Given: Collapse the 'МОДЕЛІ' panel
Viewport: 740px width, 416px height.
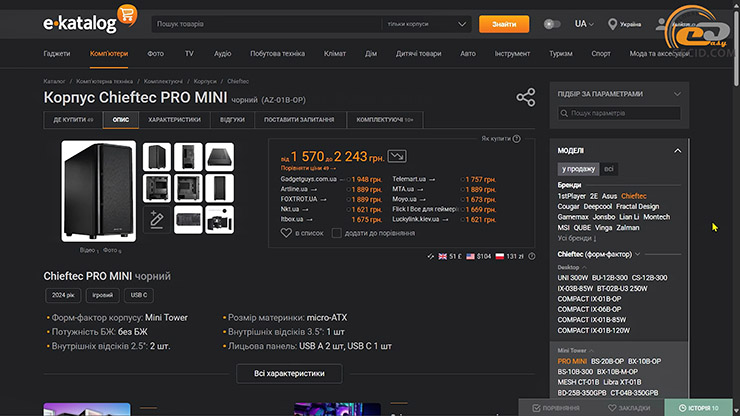Looking at the screenshot, I should click(x=677, y=150).
